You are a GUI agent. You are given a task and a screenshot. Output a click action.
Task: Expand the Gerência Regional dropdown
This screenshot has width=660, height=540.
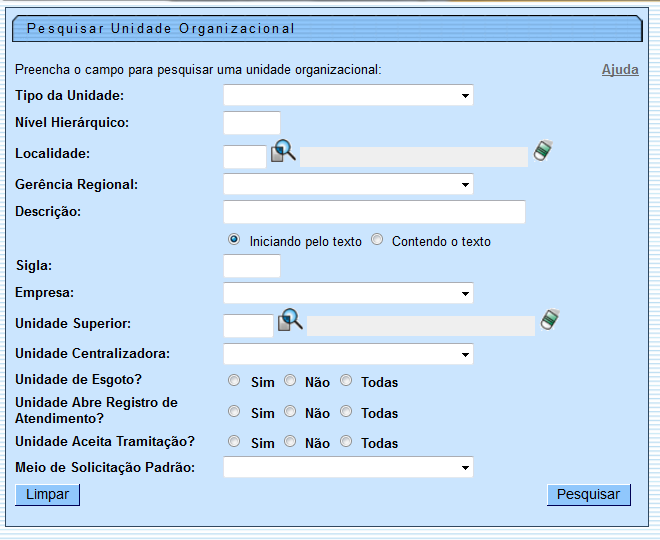tap(348, 184)
